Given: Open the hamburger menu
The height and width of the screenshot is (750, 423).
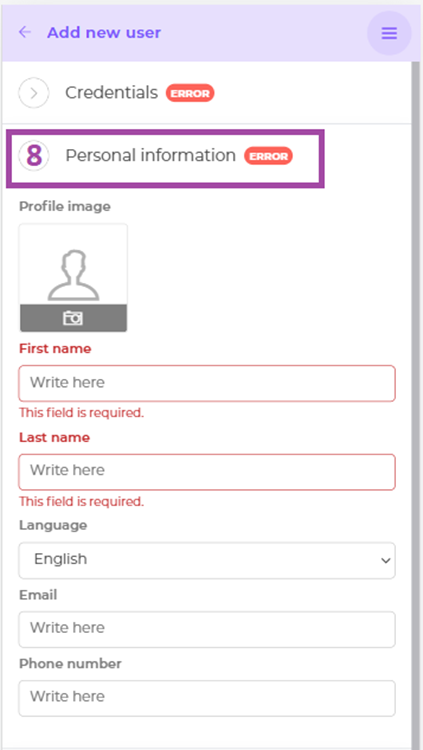Looking at the screenshot, I should pos(389,33).
